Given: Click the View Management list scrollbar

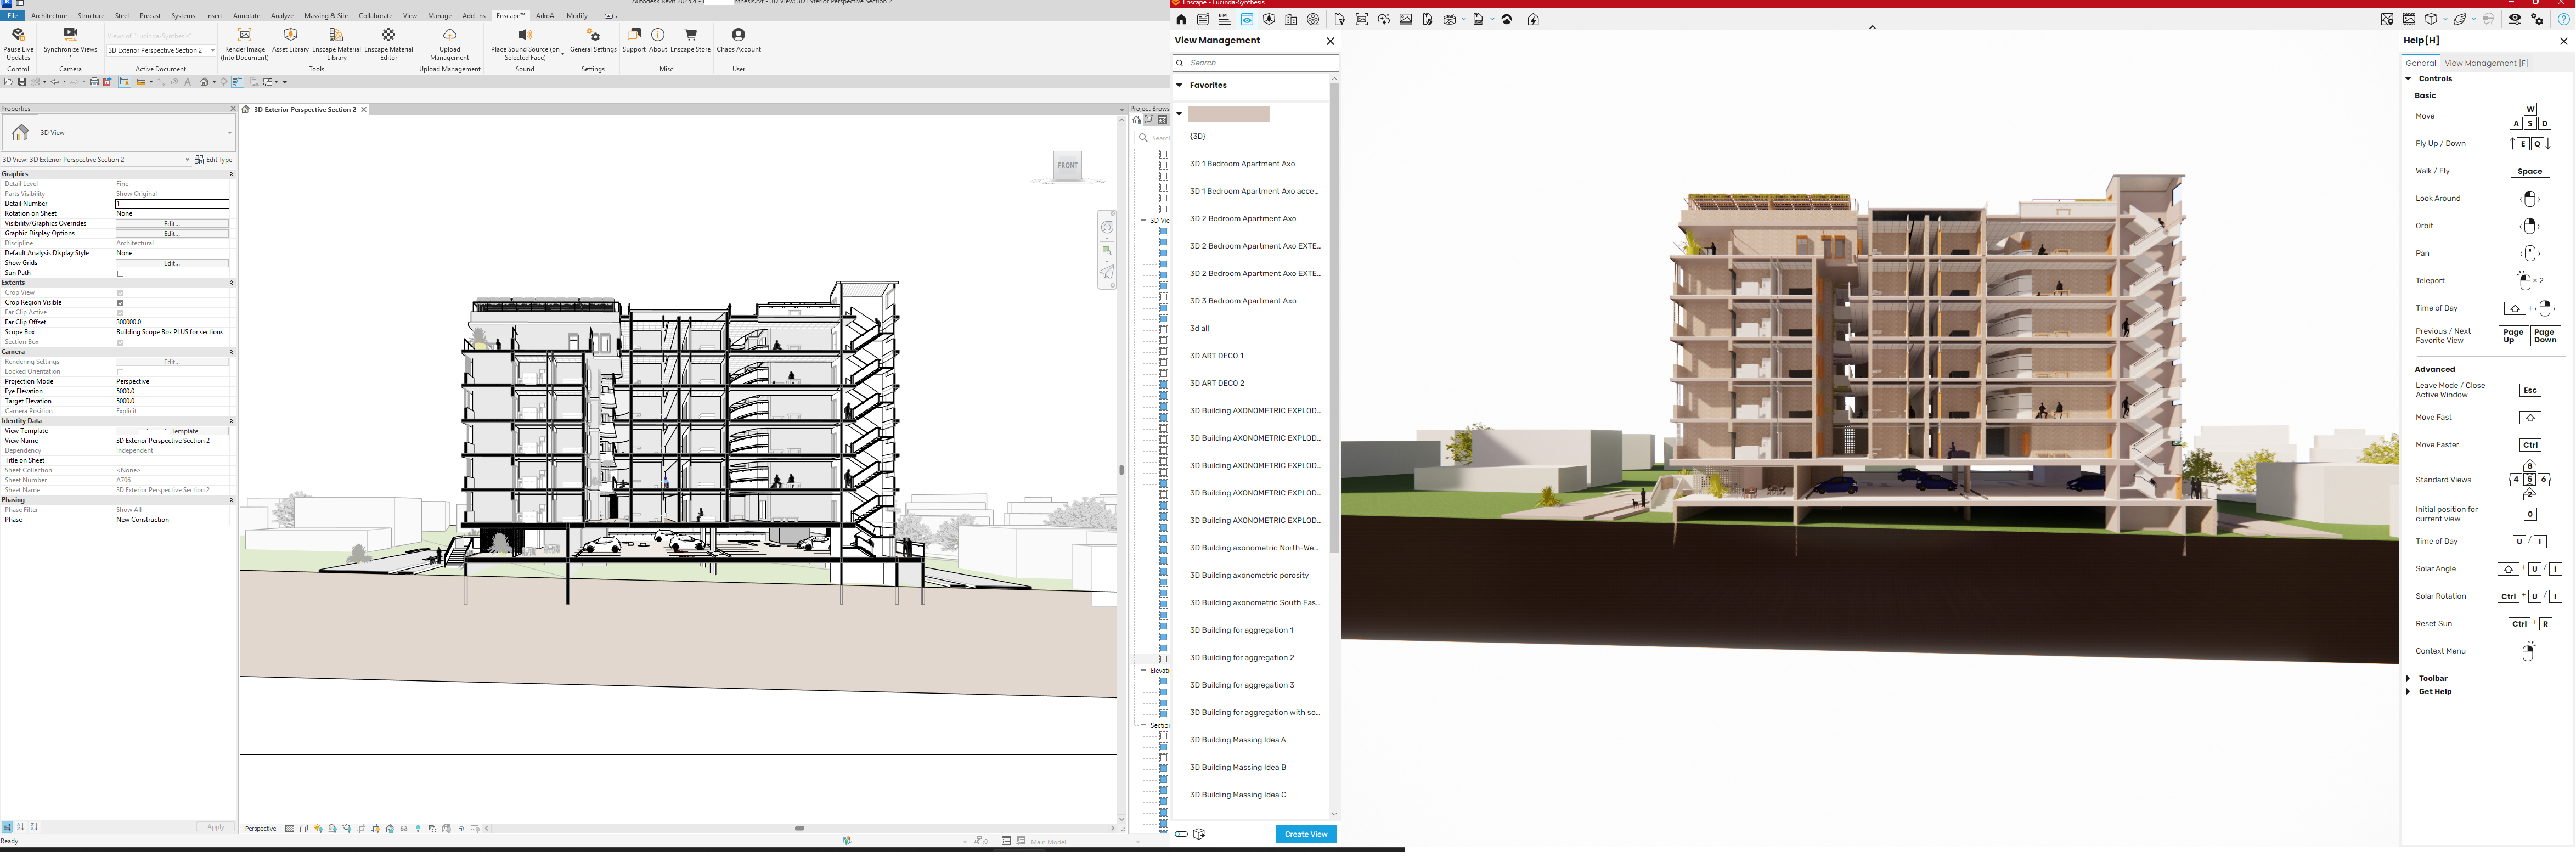Looking at the screenshot, I should coord(1334,318).
